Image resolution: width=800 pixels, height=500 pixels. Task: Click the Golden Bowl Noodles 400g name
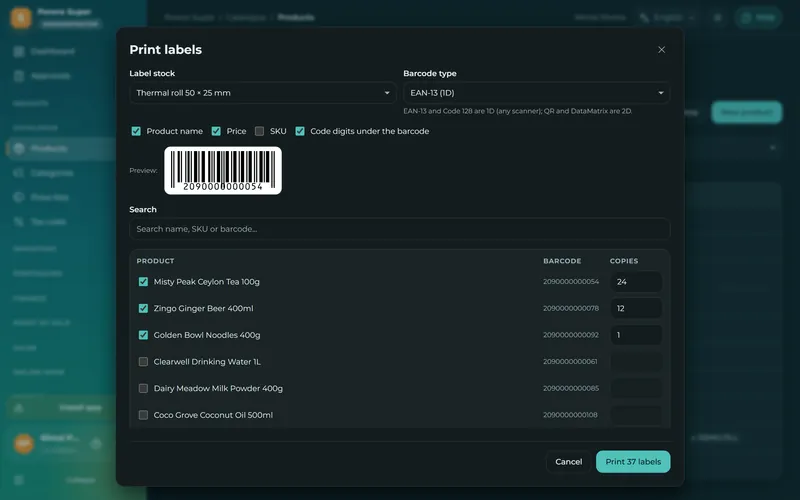pyautogui.click(x=207, y=335)
